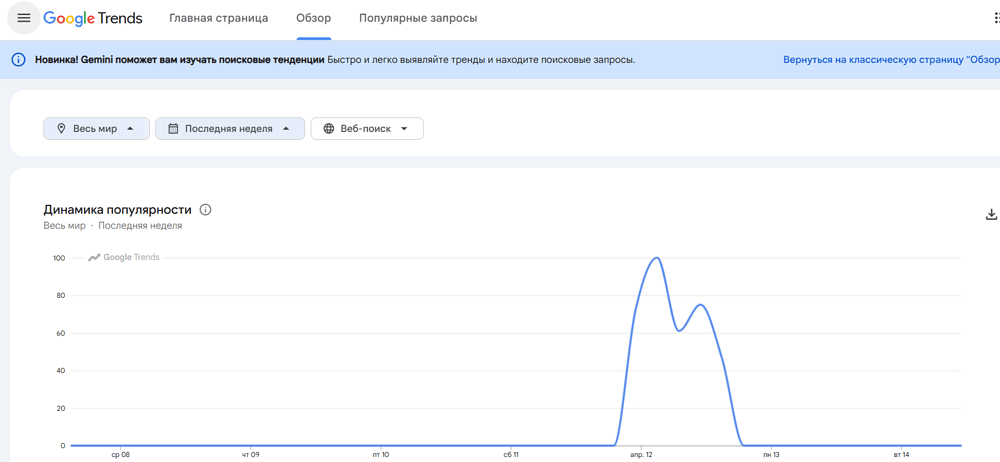This screenshot has width=1000, height=462.
Task: Switch to the Главная страница tab
Action: coord(218,18)
